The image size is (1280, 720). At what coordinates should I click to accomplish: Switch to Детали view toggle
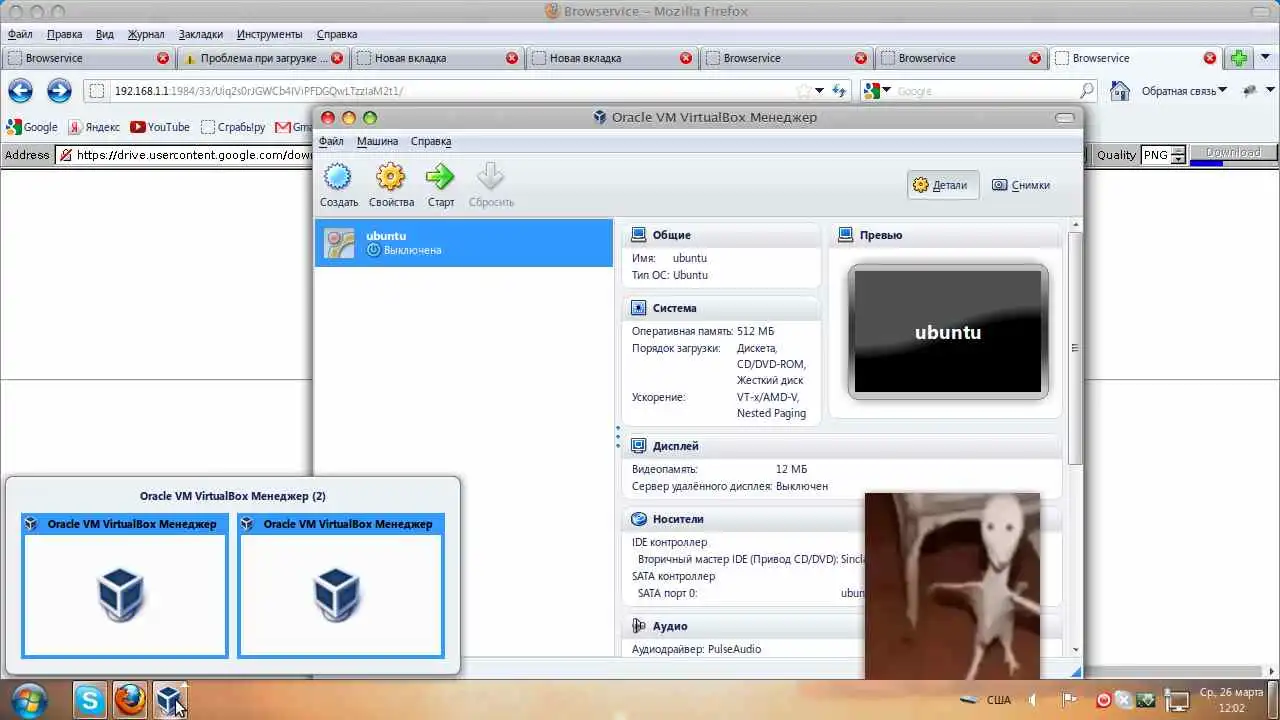[x=942, y=185]
